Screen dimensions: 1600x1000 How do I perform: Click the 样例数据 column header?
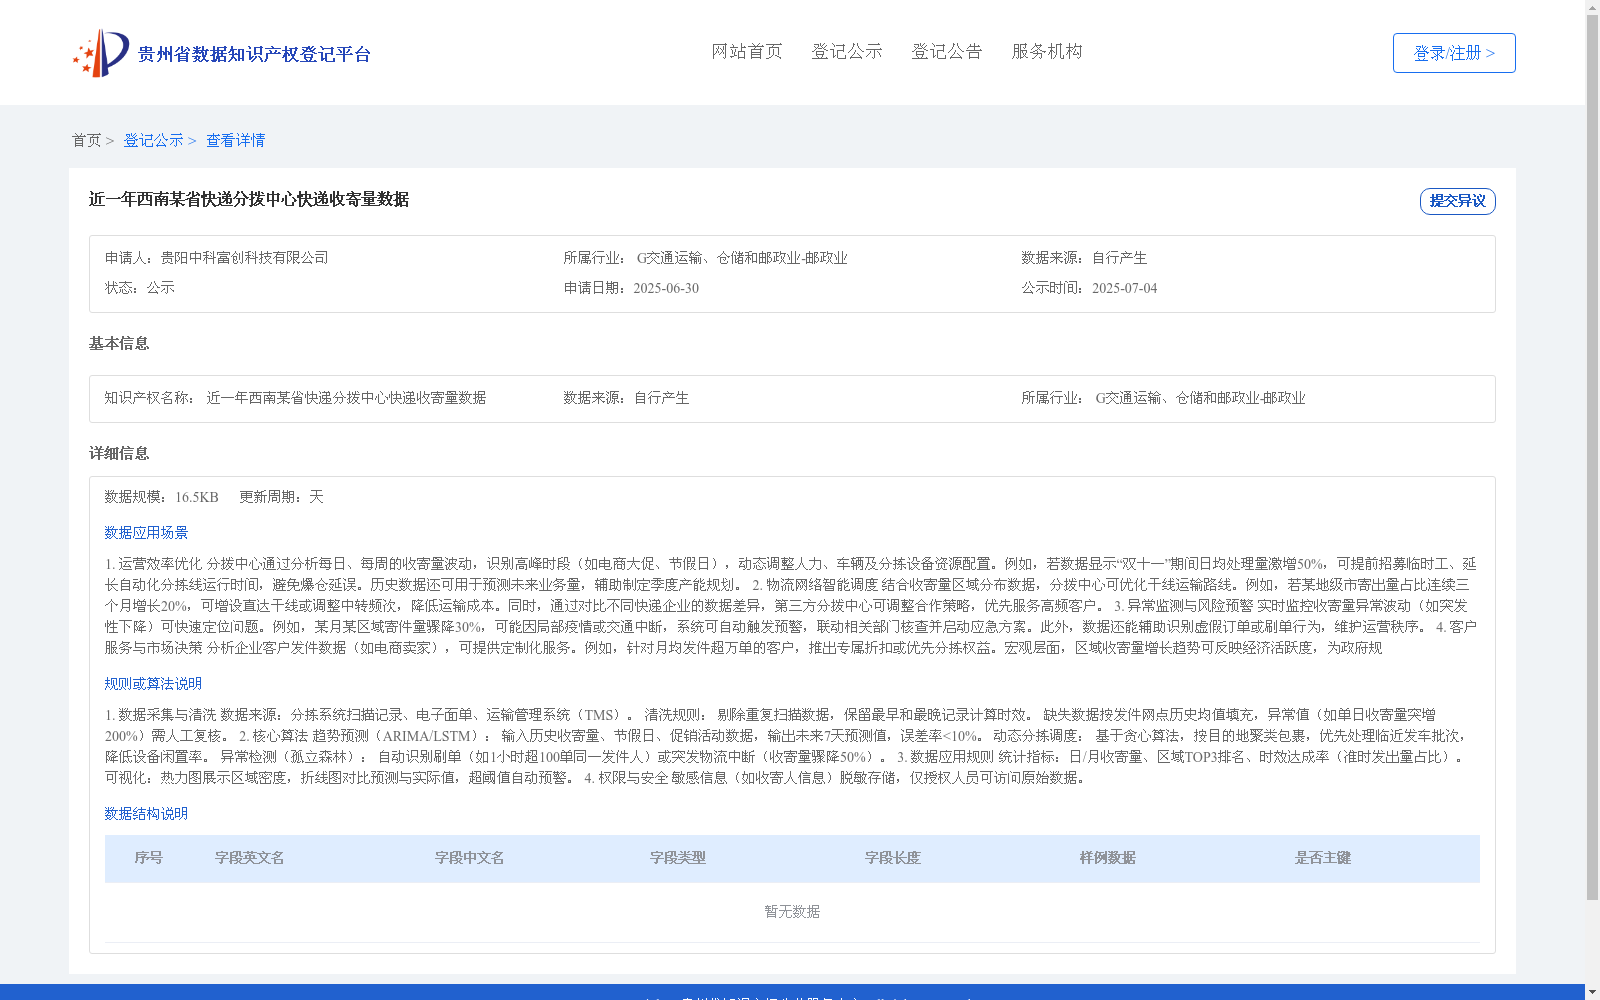point(1108,858)
